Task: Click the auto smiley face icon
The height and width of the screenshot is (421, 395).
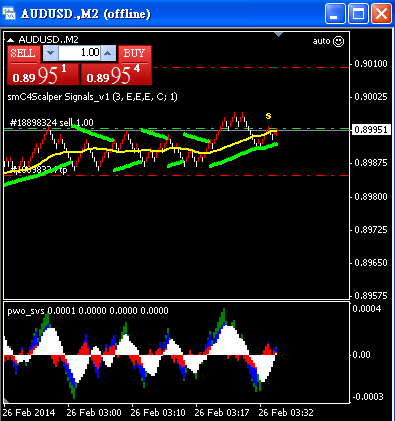Action: pyautogui.click(x=338, y=41)
